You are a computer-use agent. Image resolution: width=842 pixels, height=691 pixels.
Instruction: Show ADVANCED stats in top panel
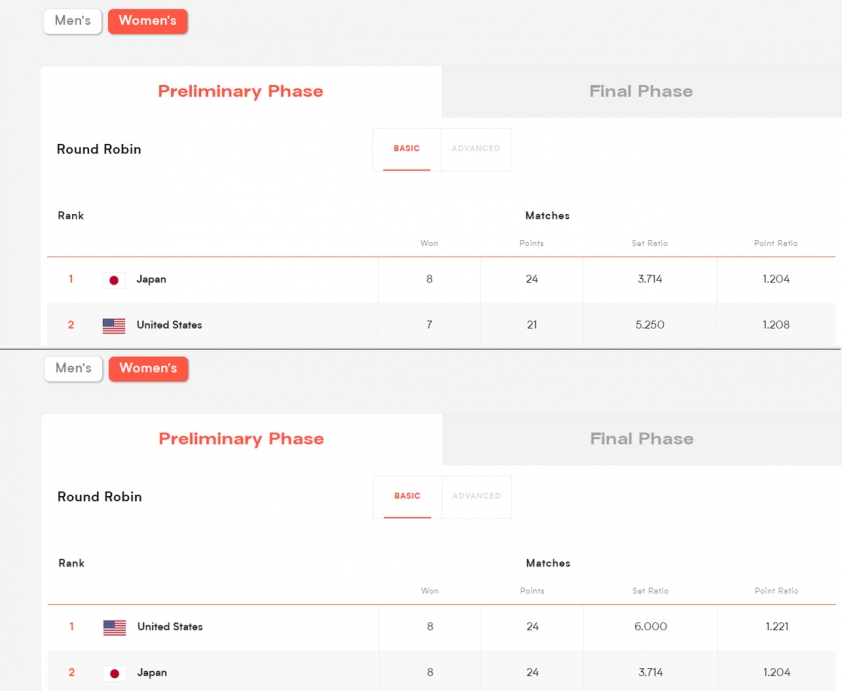476,149
